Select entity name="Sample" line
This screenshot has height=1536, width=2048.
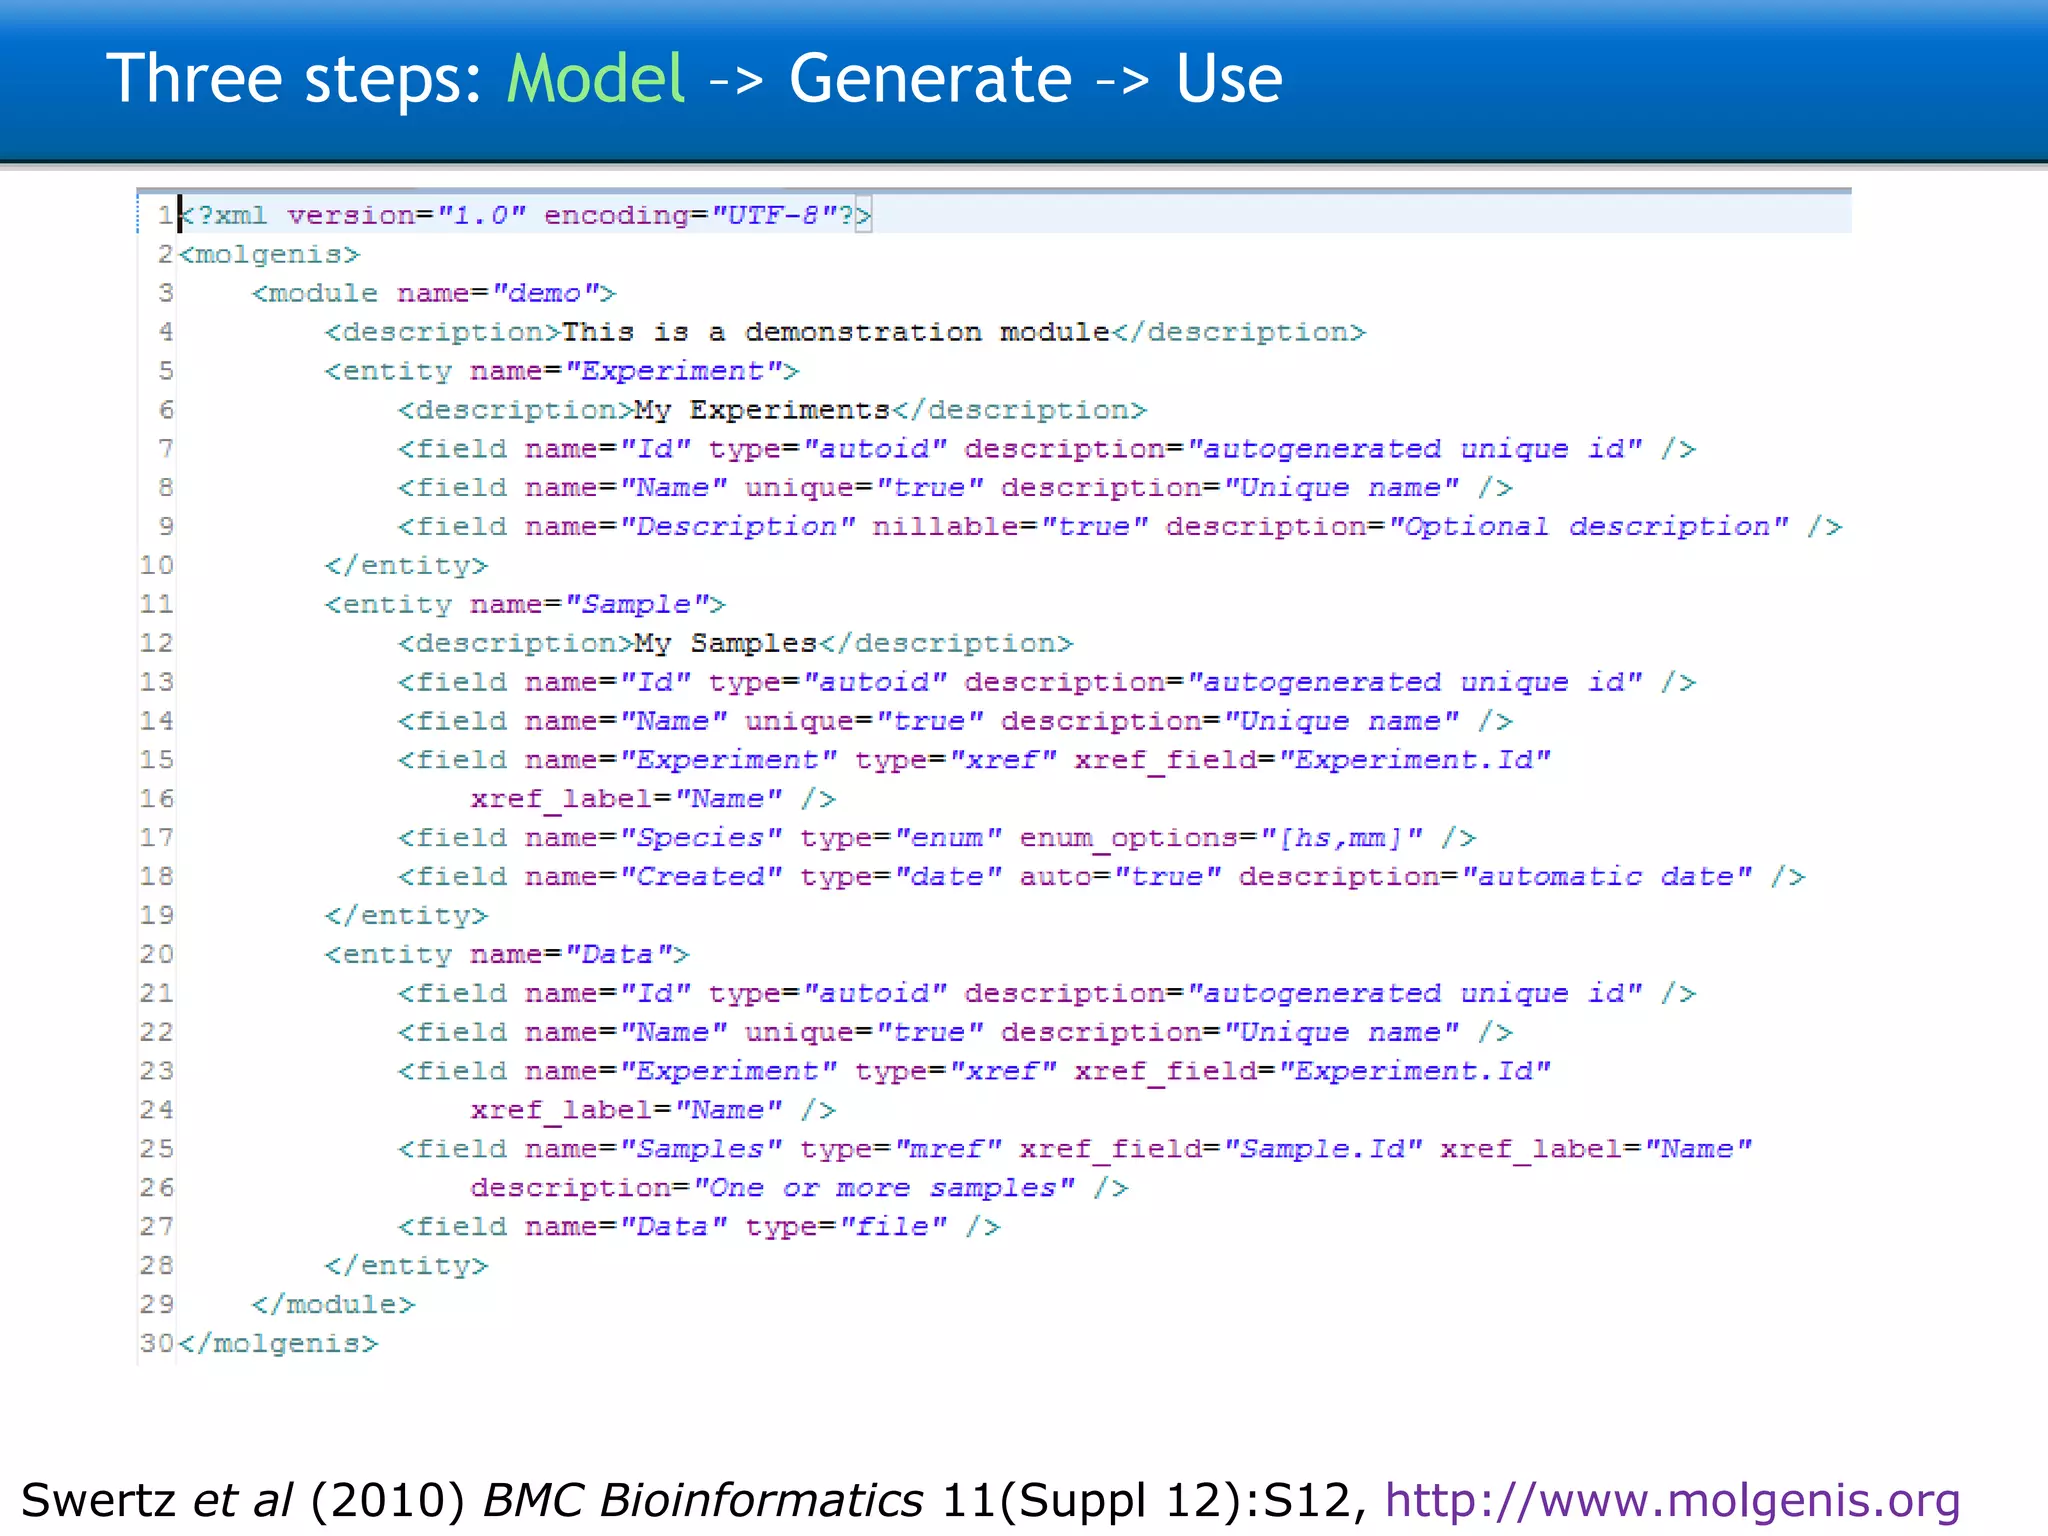(525, 605)
